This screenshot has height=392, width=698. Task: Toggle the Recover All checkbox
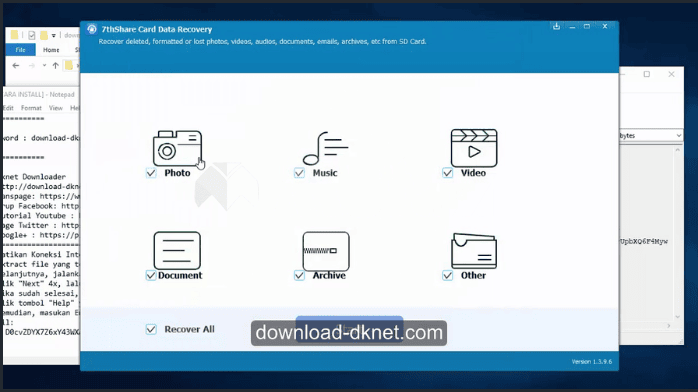(151, 329)
